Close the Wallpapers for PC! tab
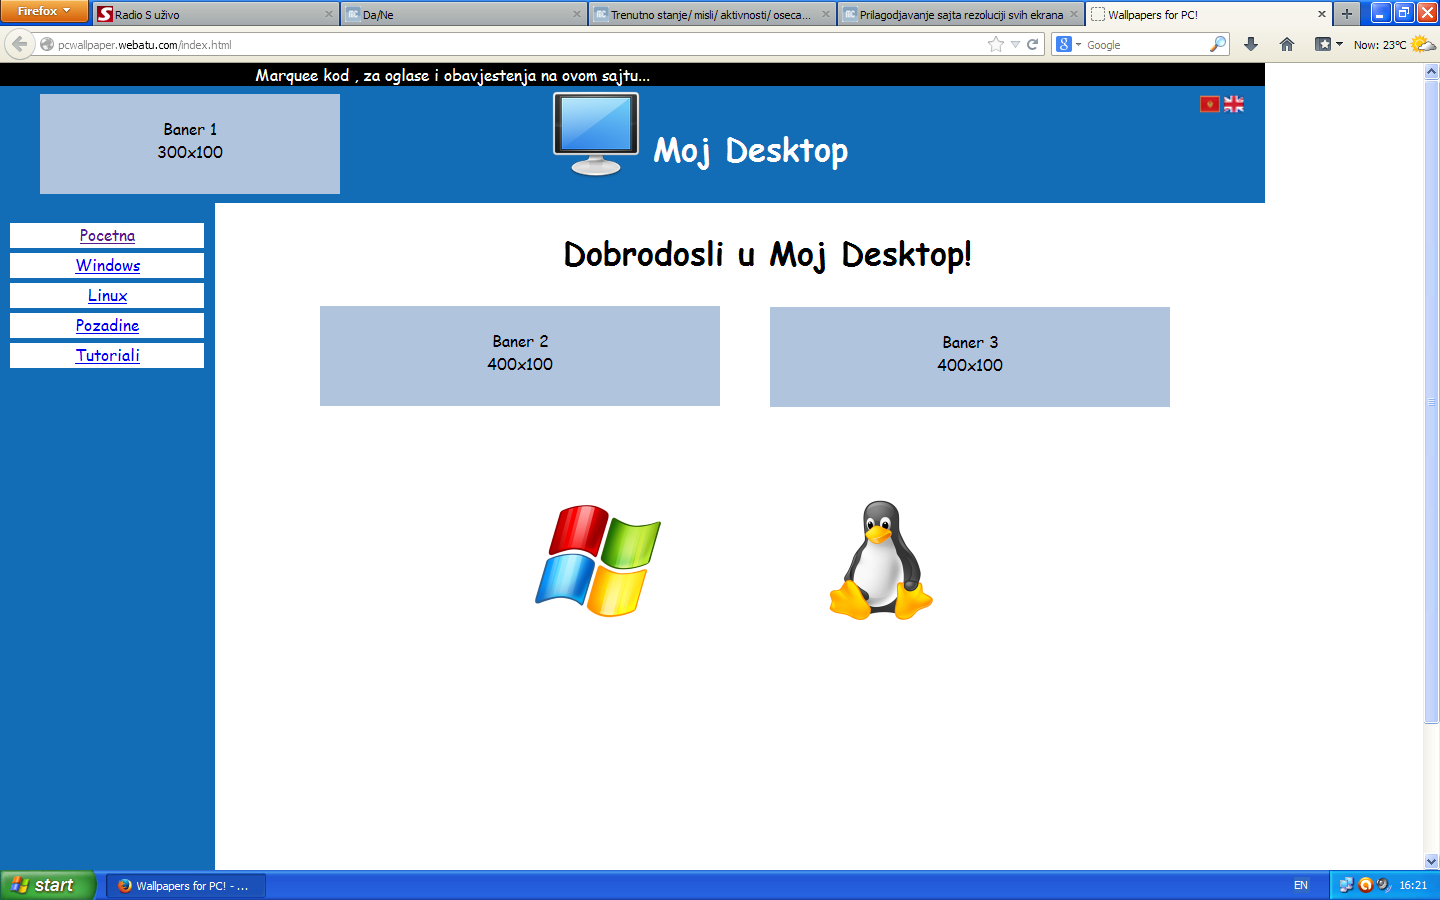Screen dimensions: 1440x900 [x=1321, y=14]
